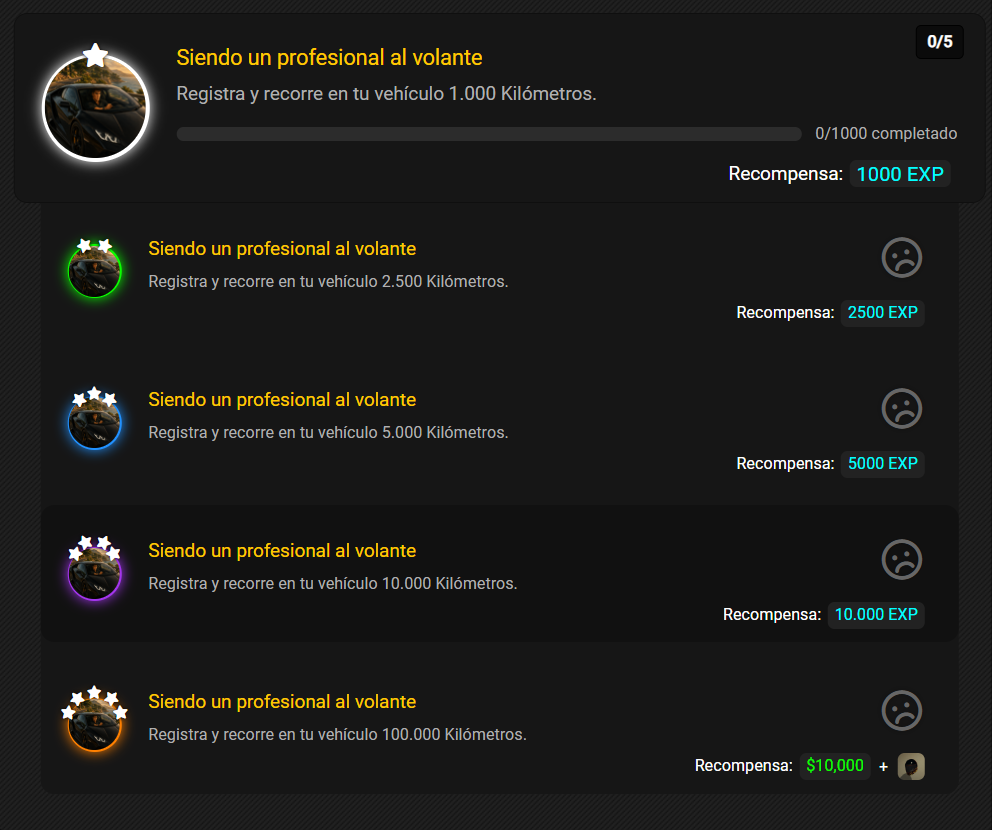Click the 10.000 EXP reward tag
The height and width of the screenshot is (830, 992).
click(876, 615)
